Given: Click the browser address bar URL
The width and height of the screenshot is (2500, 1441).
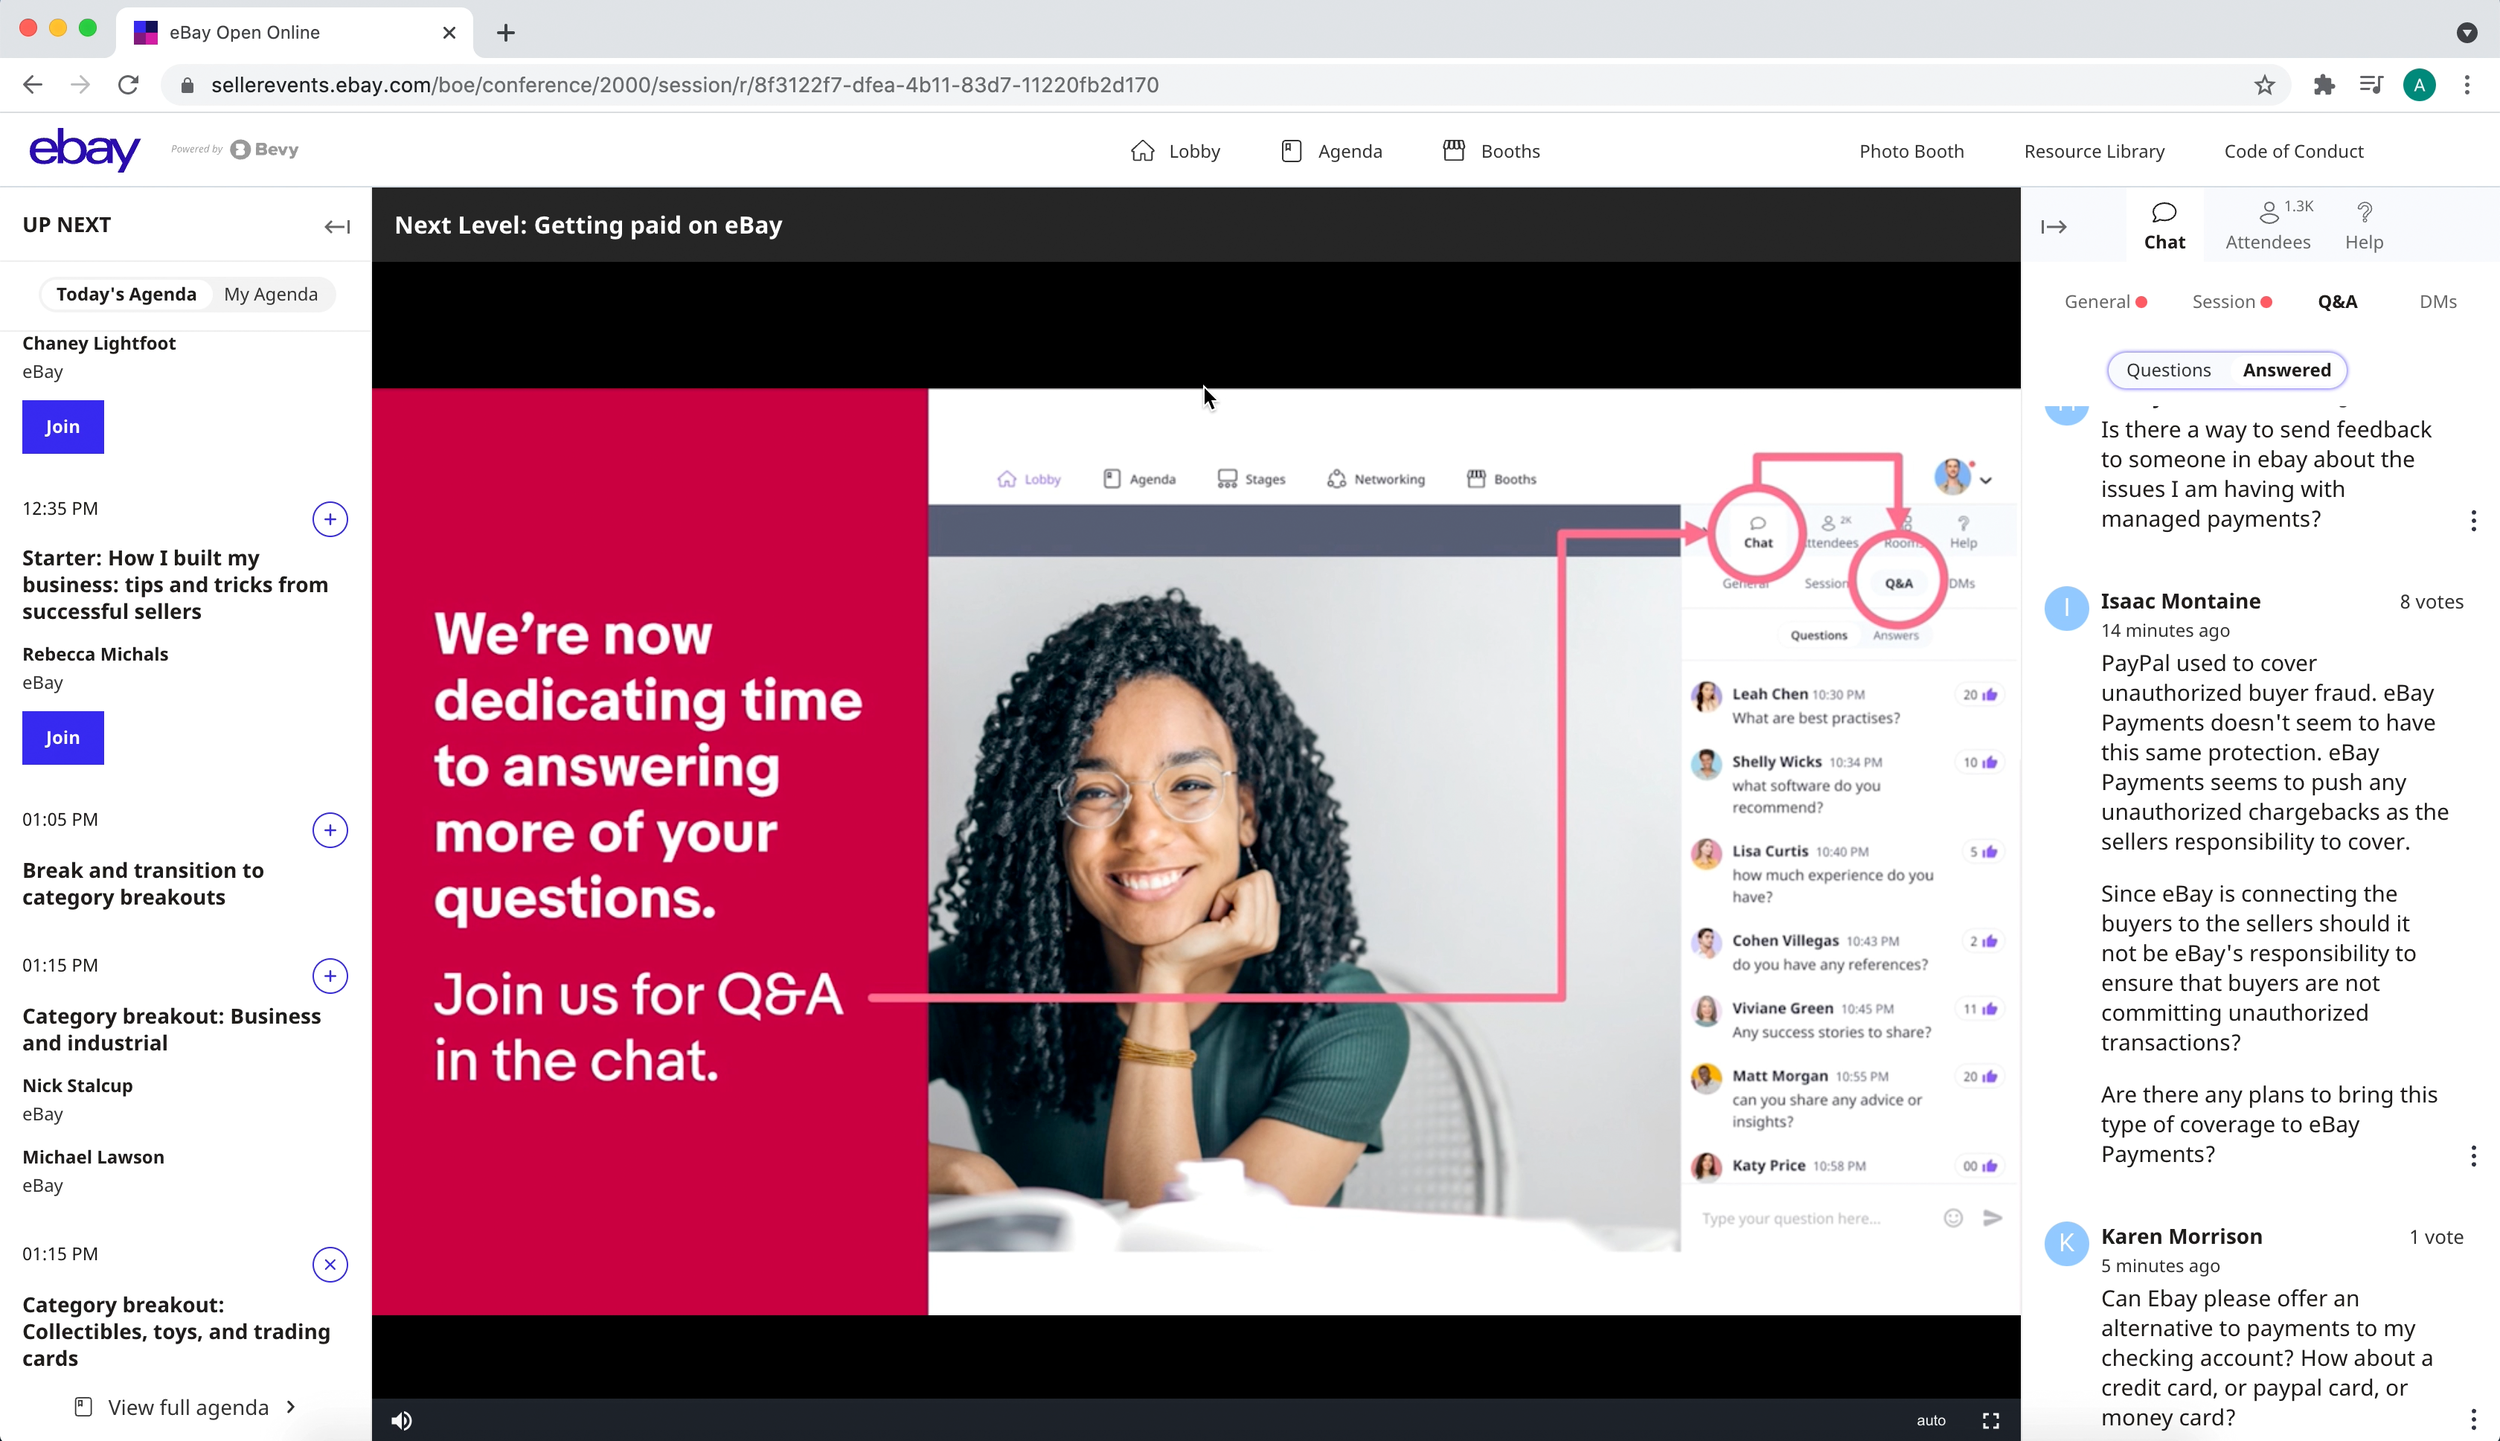Looking at the screenshot, I should pyautogui.click(x=684, y=85).
